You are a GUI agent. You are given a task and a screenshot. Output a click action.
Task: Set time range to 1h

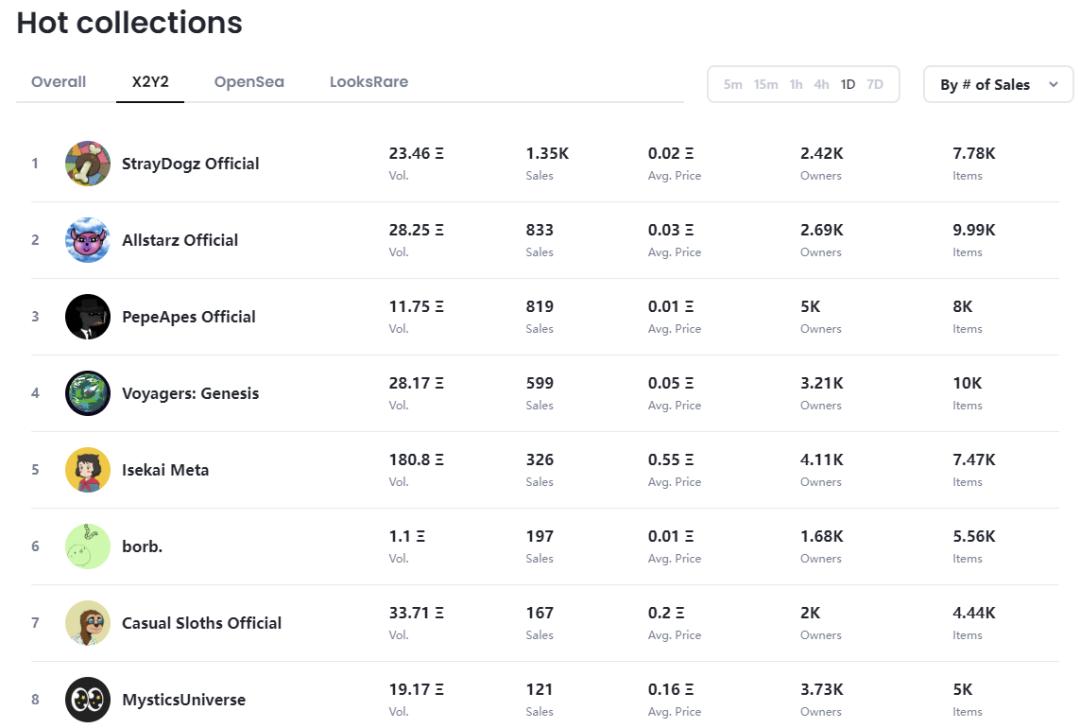click(796, 85)
